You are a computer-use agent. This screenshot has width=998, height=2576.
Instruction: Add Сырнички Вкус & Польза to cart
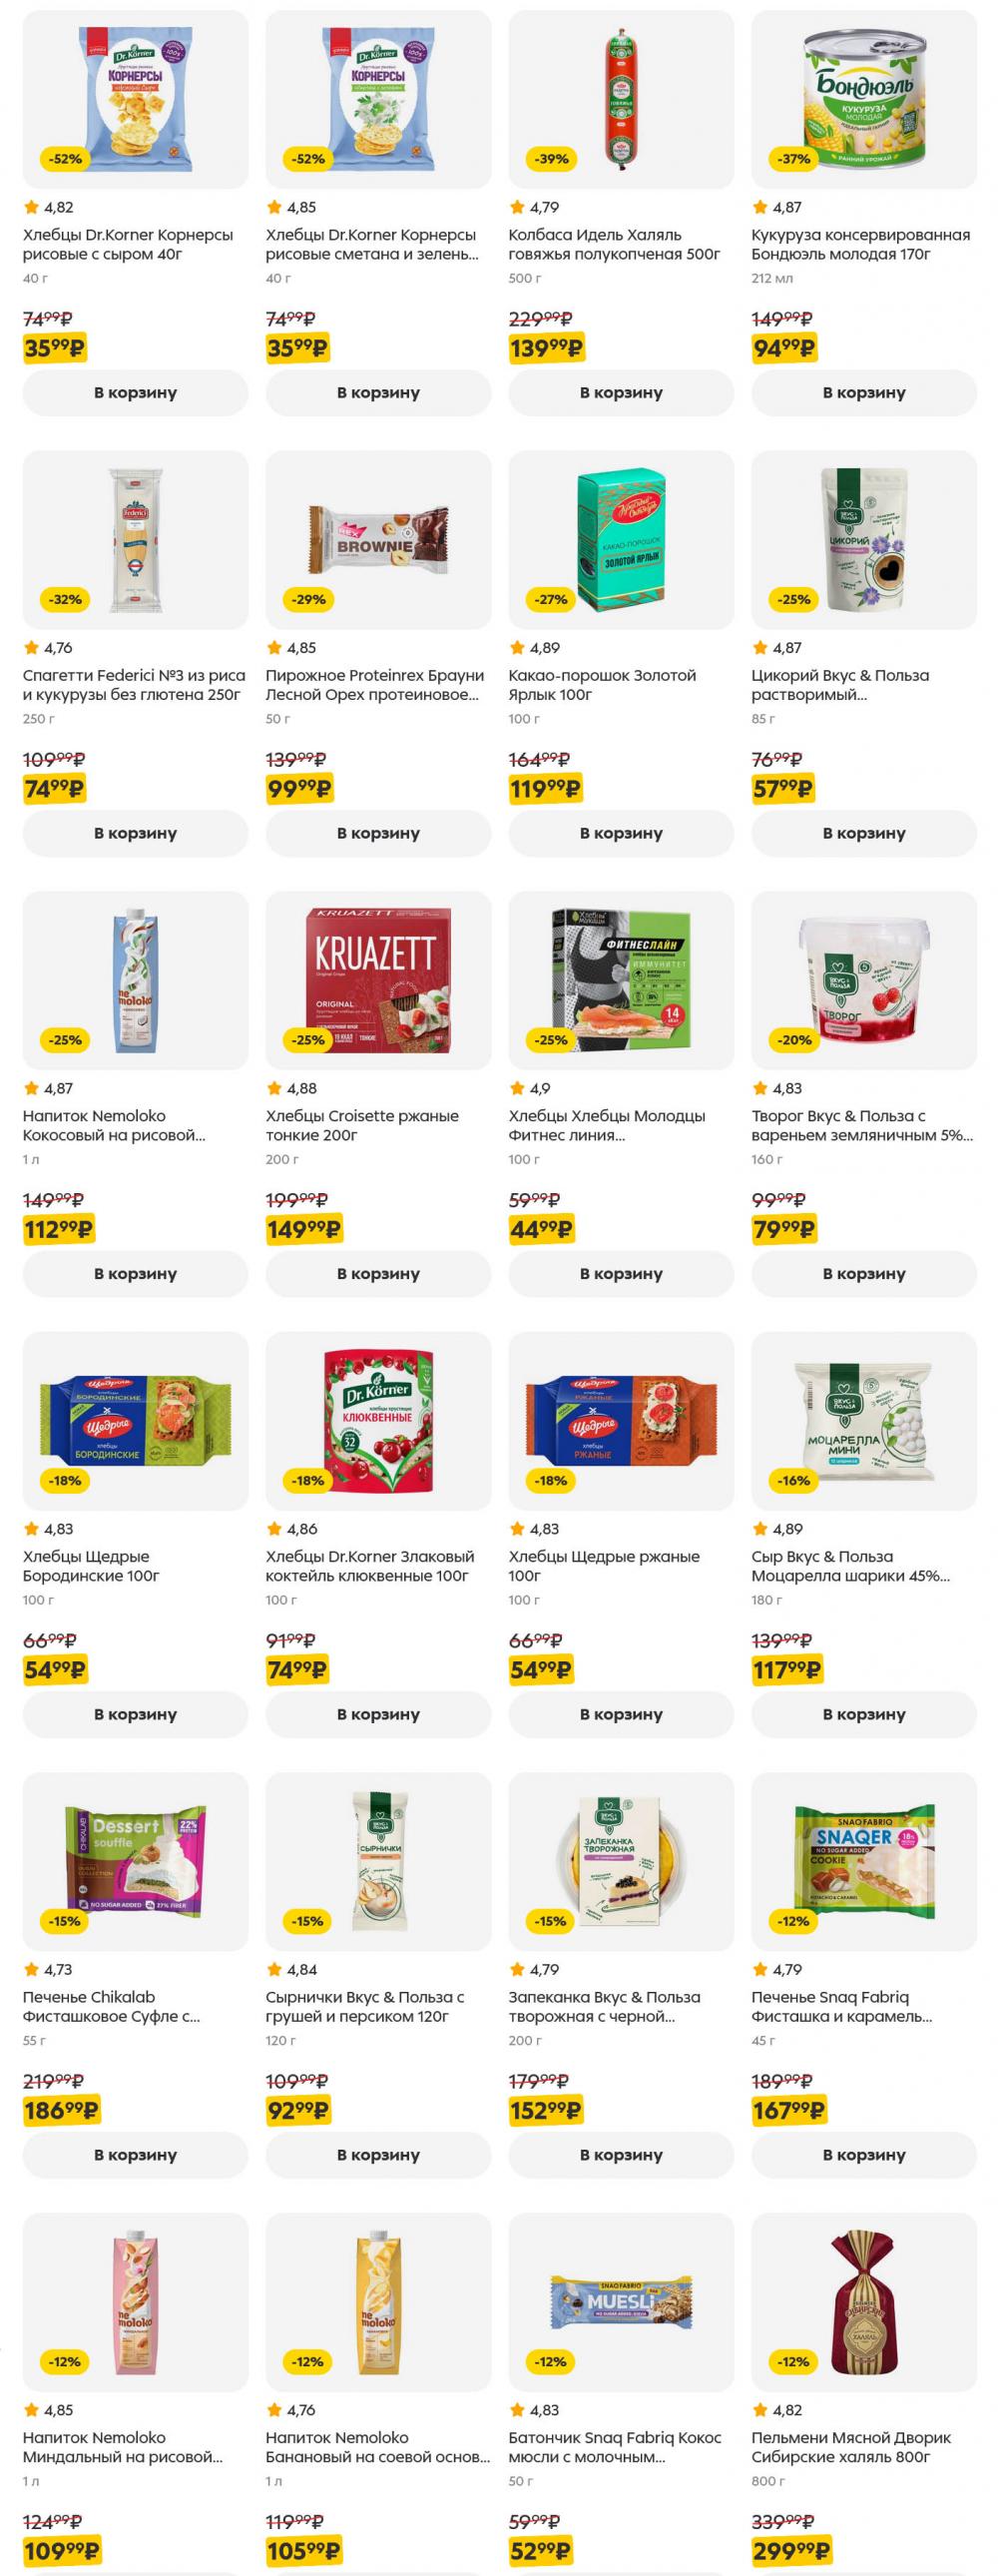[x=377, y=2155]
